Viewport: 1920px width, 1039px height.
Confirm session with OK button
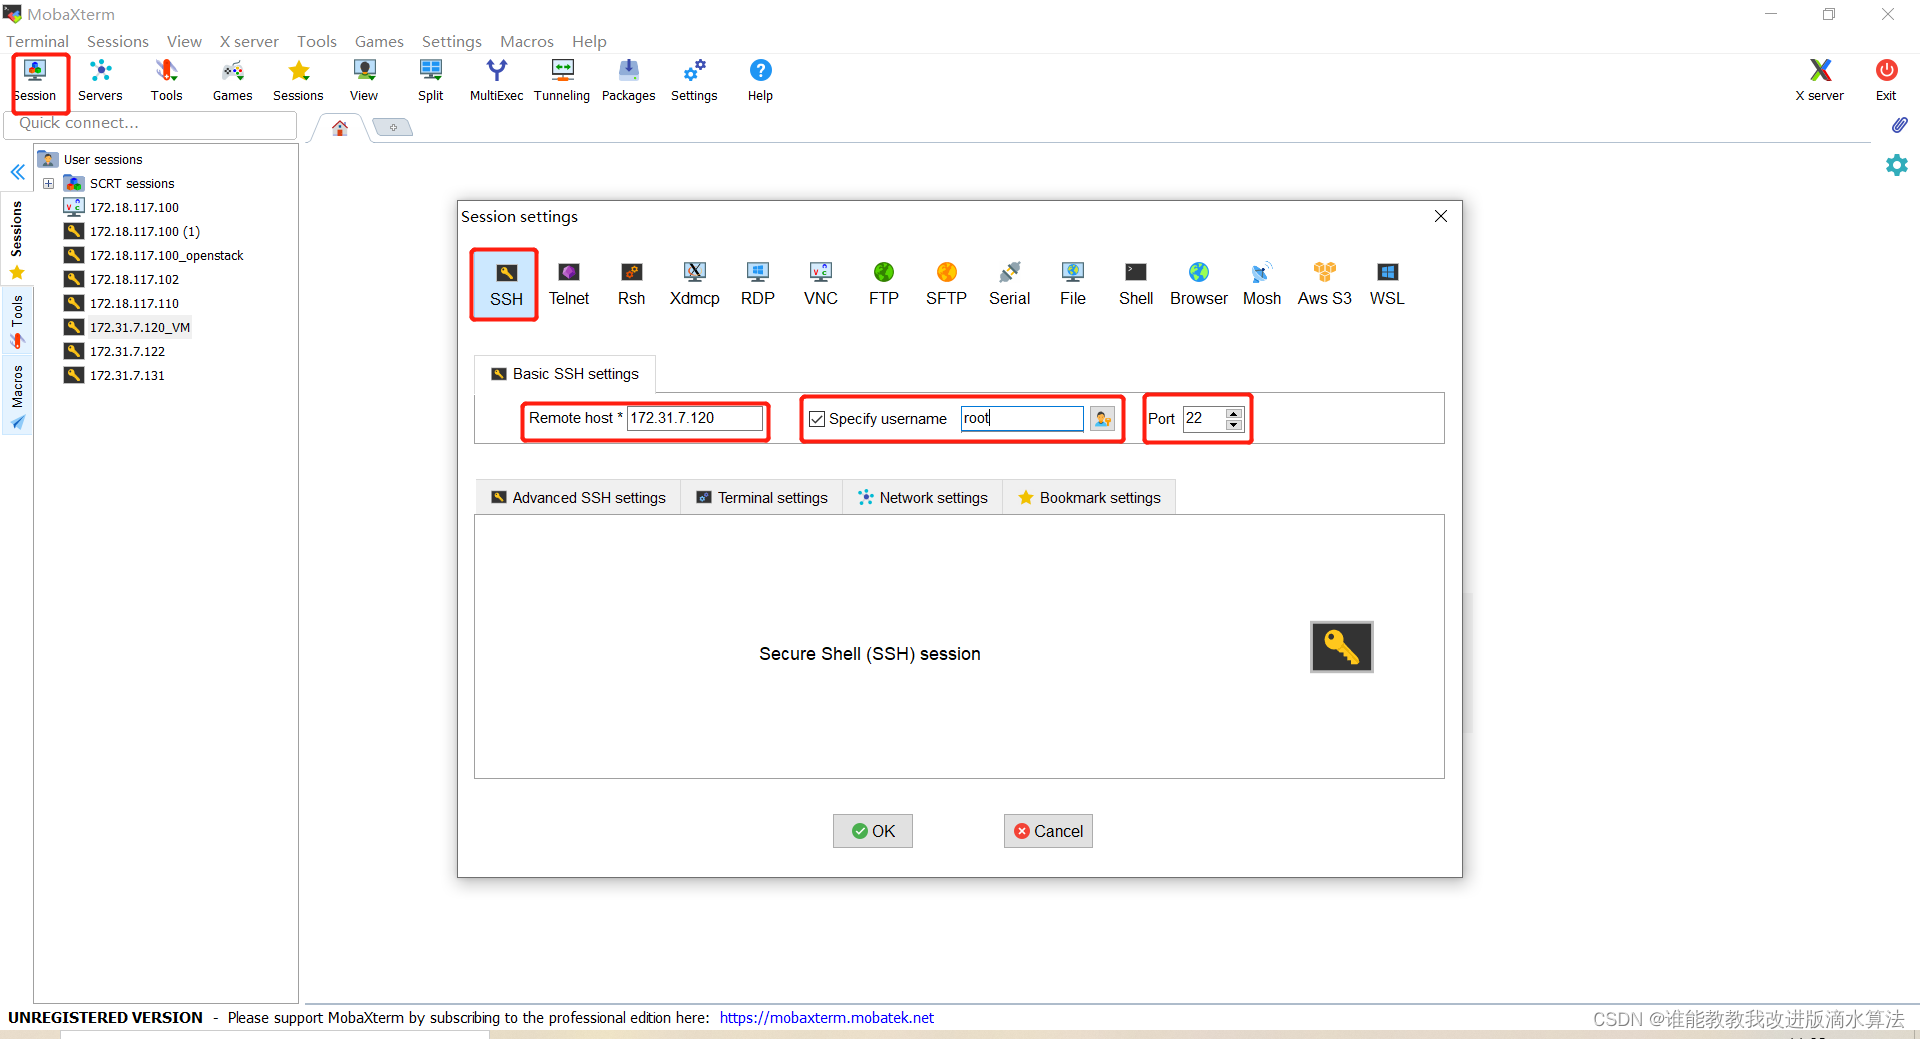[x=873, y=831]
